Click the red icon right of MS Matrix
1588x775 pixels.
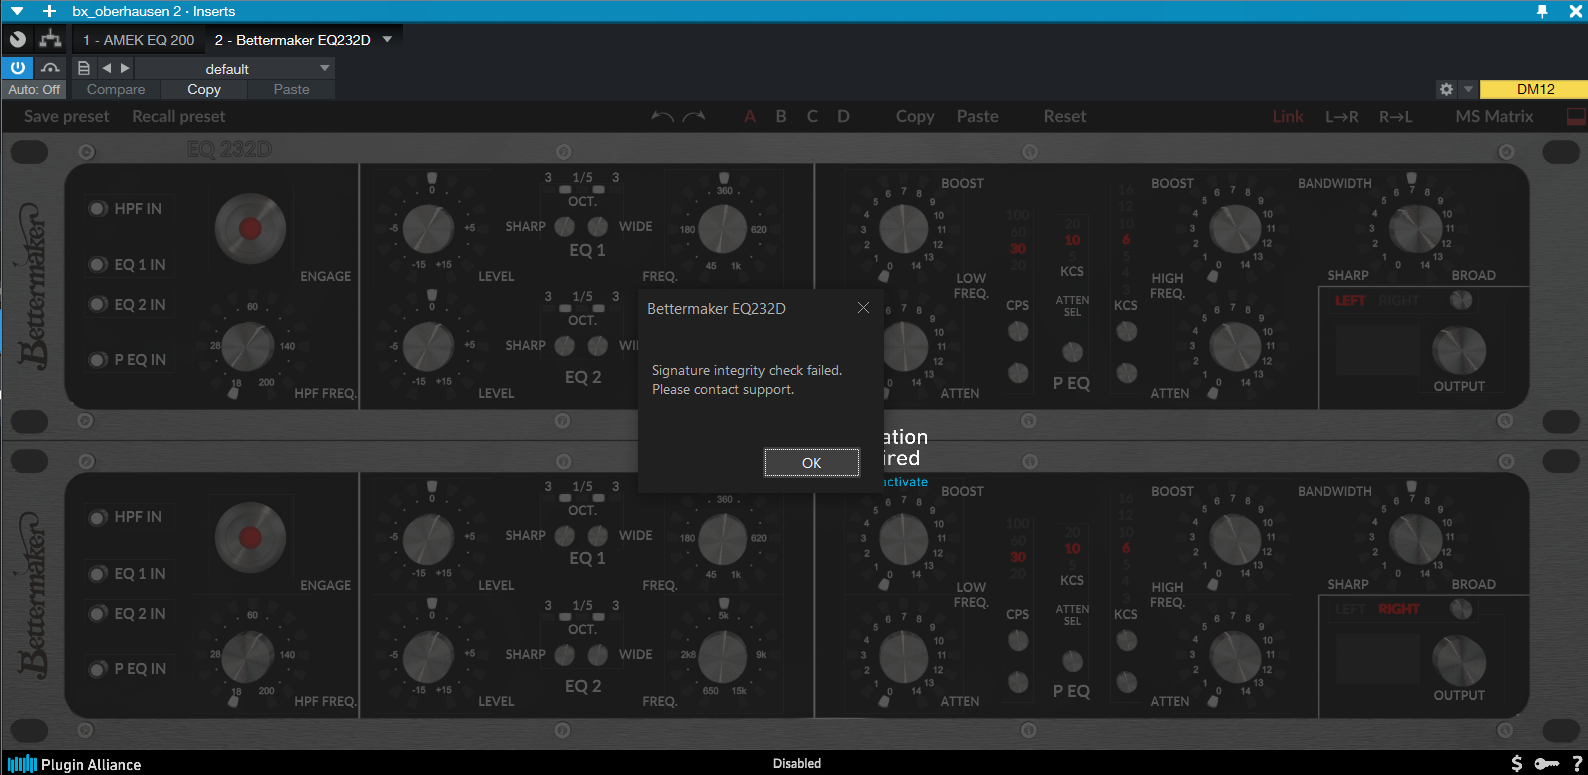(x=1576, y=116)
